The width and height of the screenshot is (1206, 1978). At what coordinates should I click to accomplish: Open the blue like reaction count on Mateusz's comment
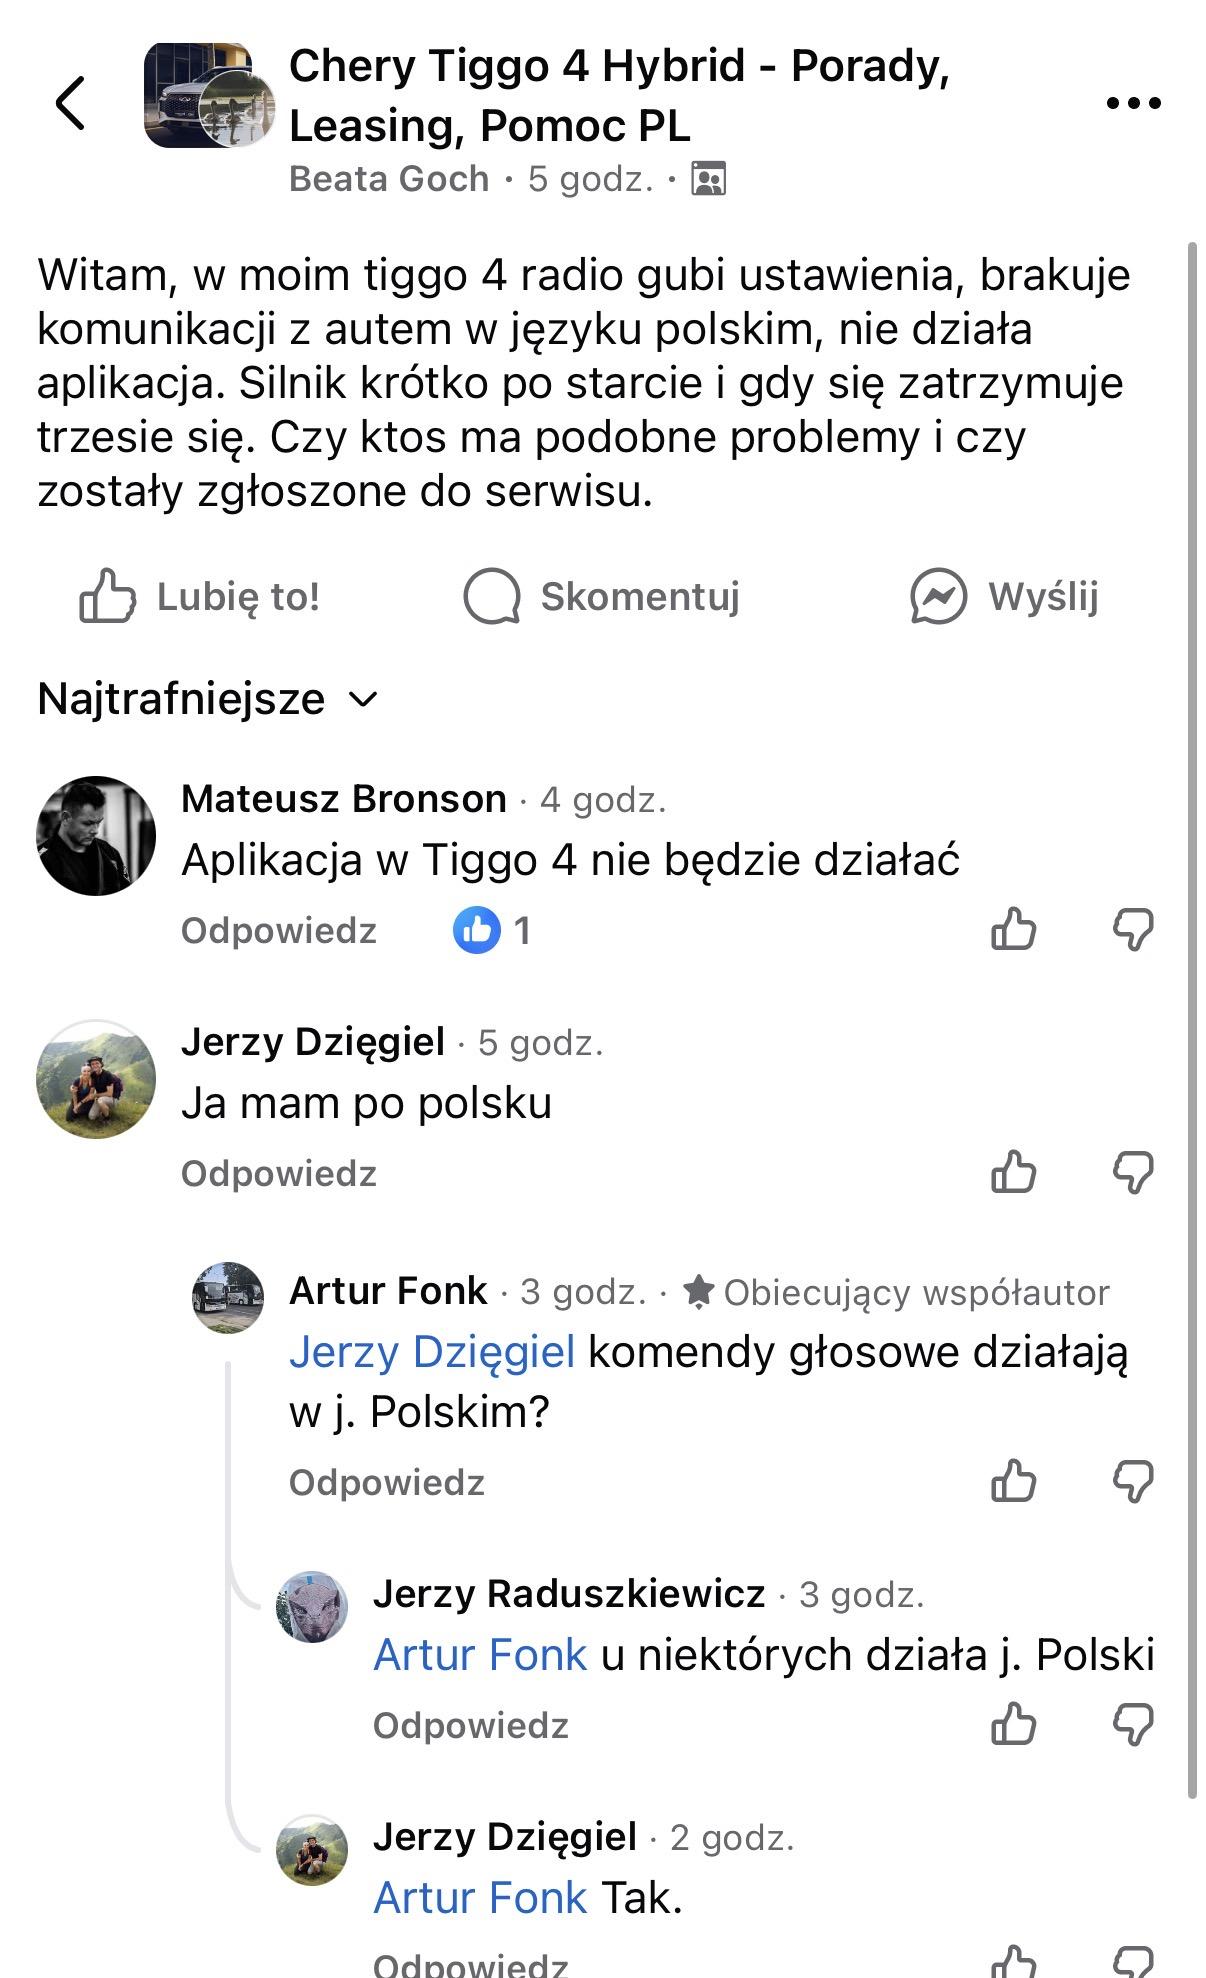tap(492, 930)
